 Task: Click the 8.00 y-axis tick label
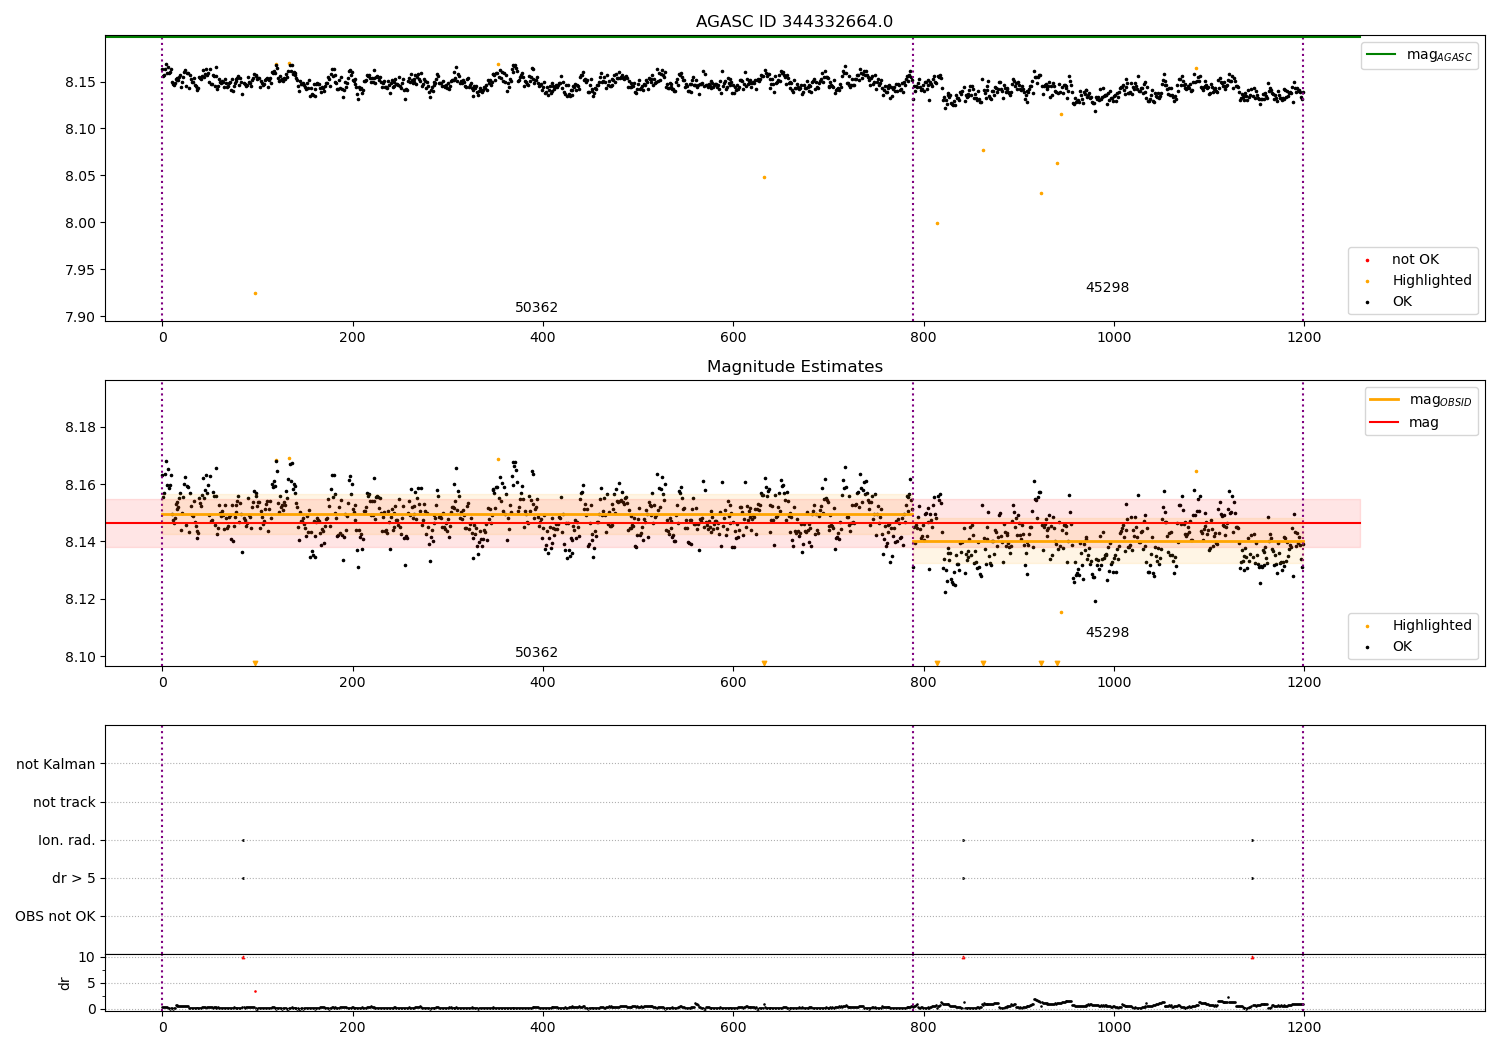(x=79, y=223)
